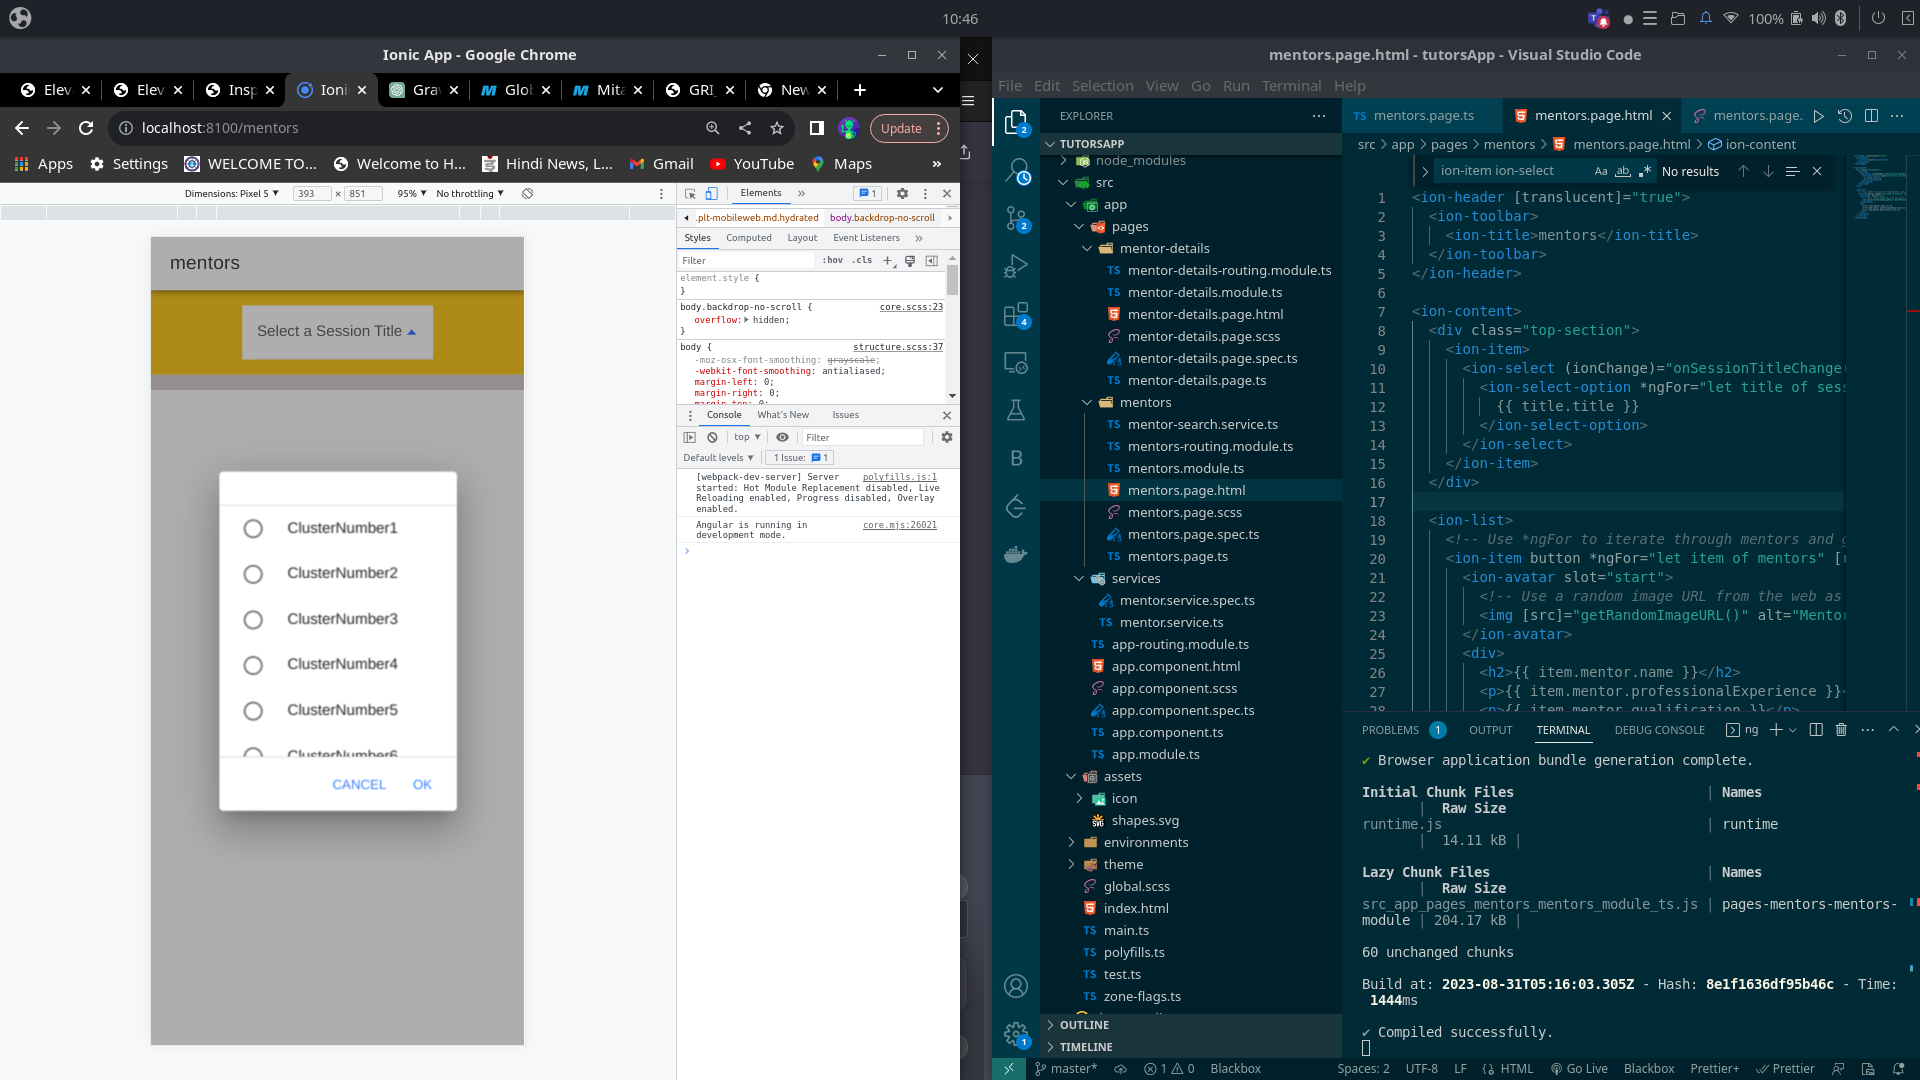
Task: Open Source Control in the activity bar
Action: point(1016,218)
